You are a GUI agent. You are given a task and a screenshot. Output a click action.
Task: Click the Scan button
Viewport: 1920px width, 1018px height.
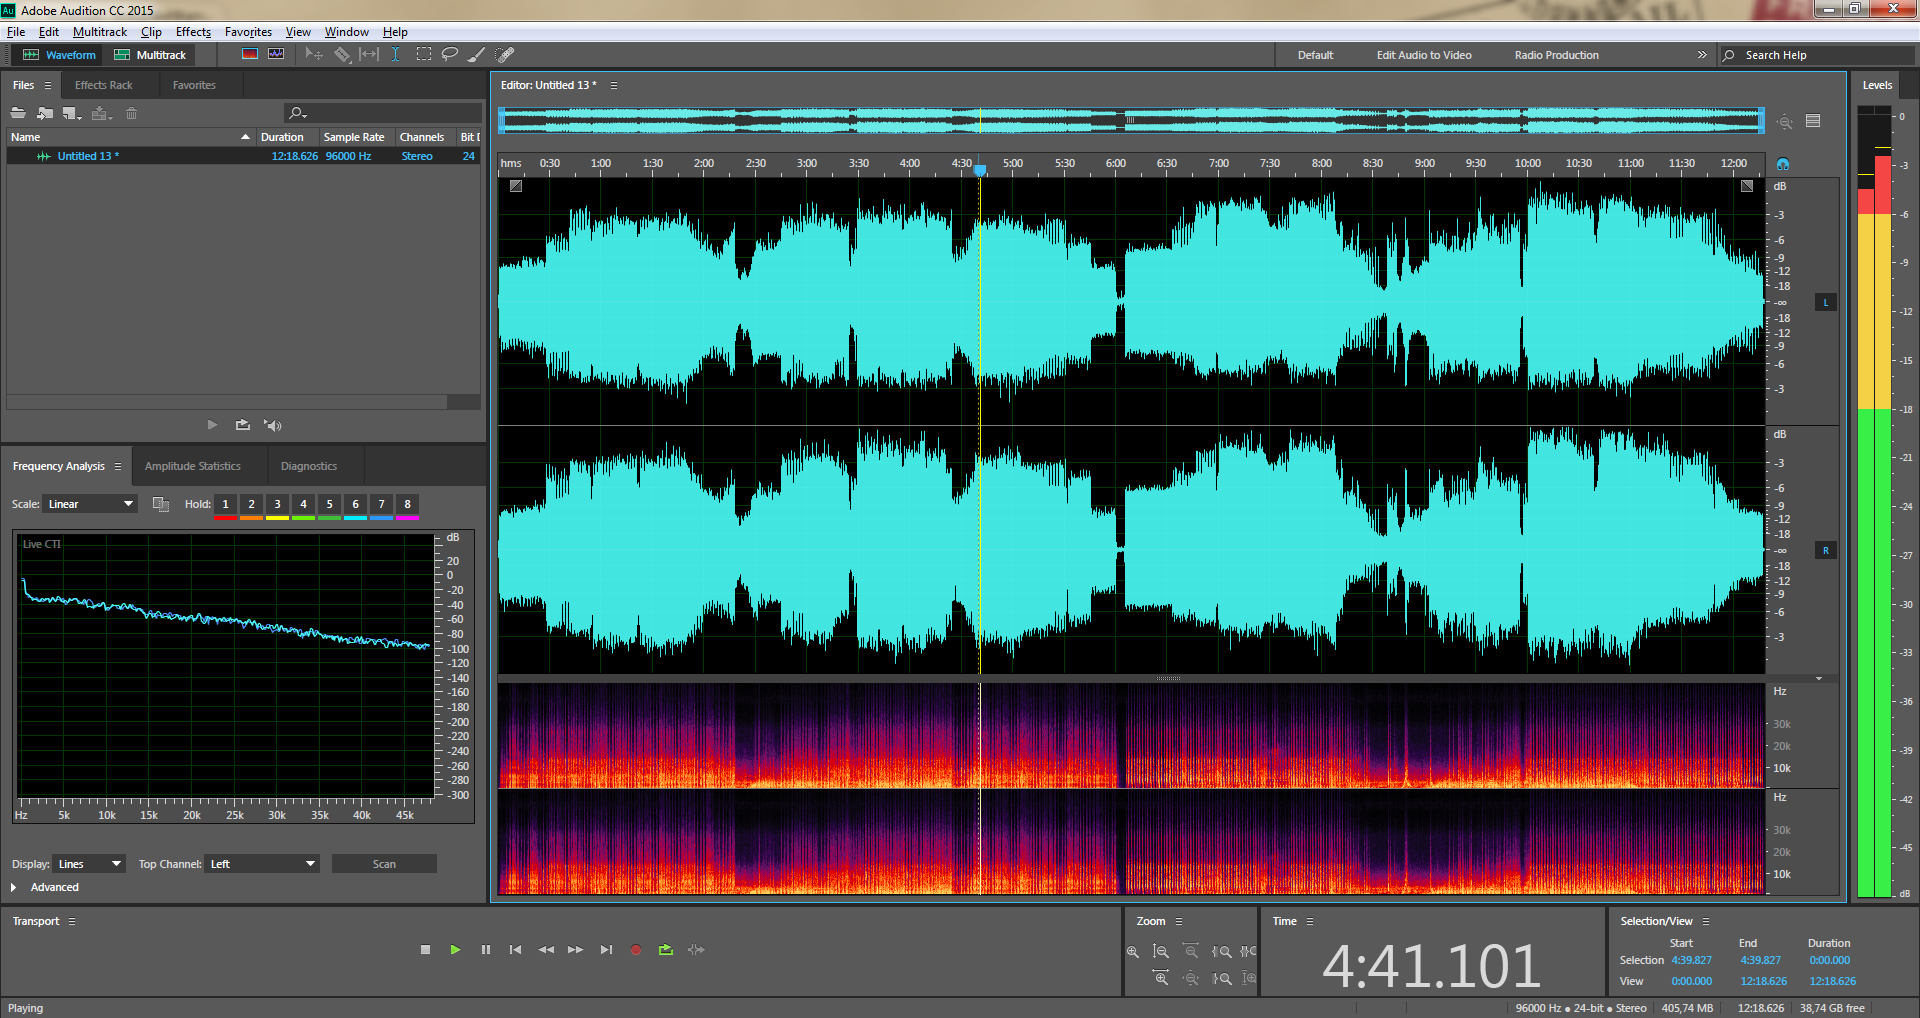(x=384, y=864)
